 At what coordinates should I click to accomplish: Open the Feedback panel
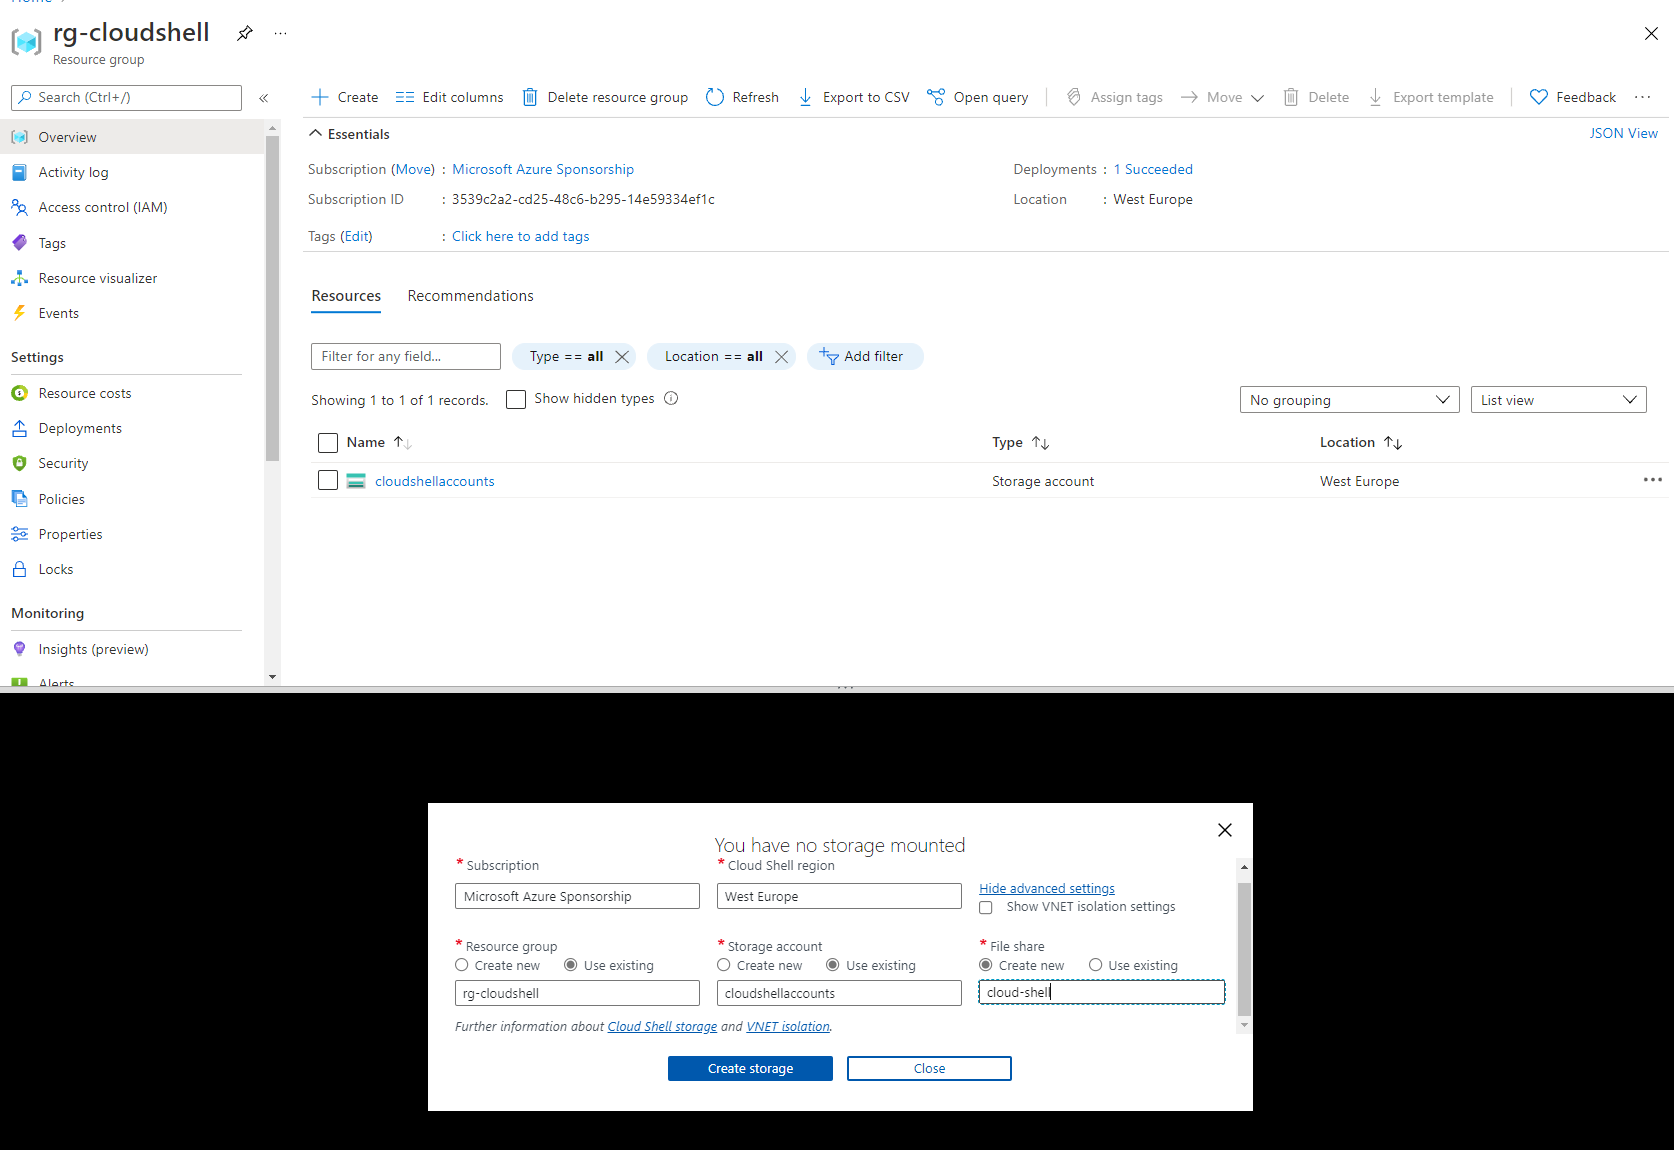click(1572, 97)
